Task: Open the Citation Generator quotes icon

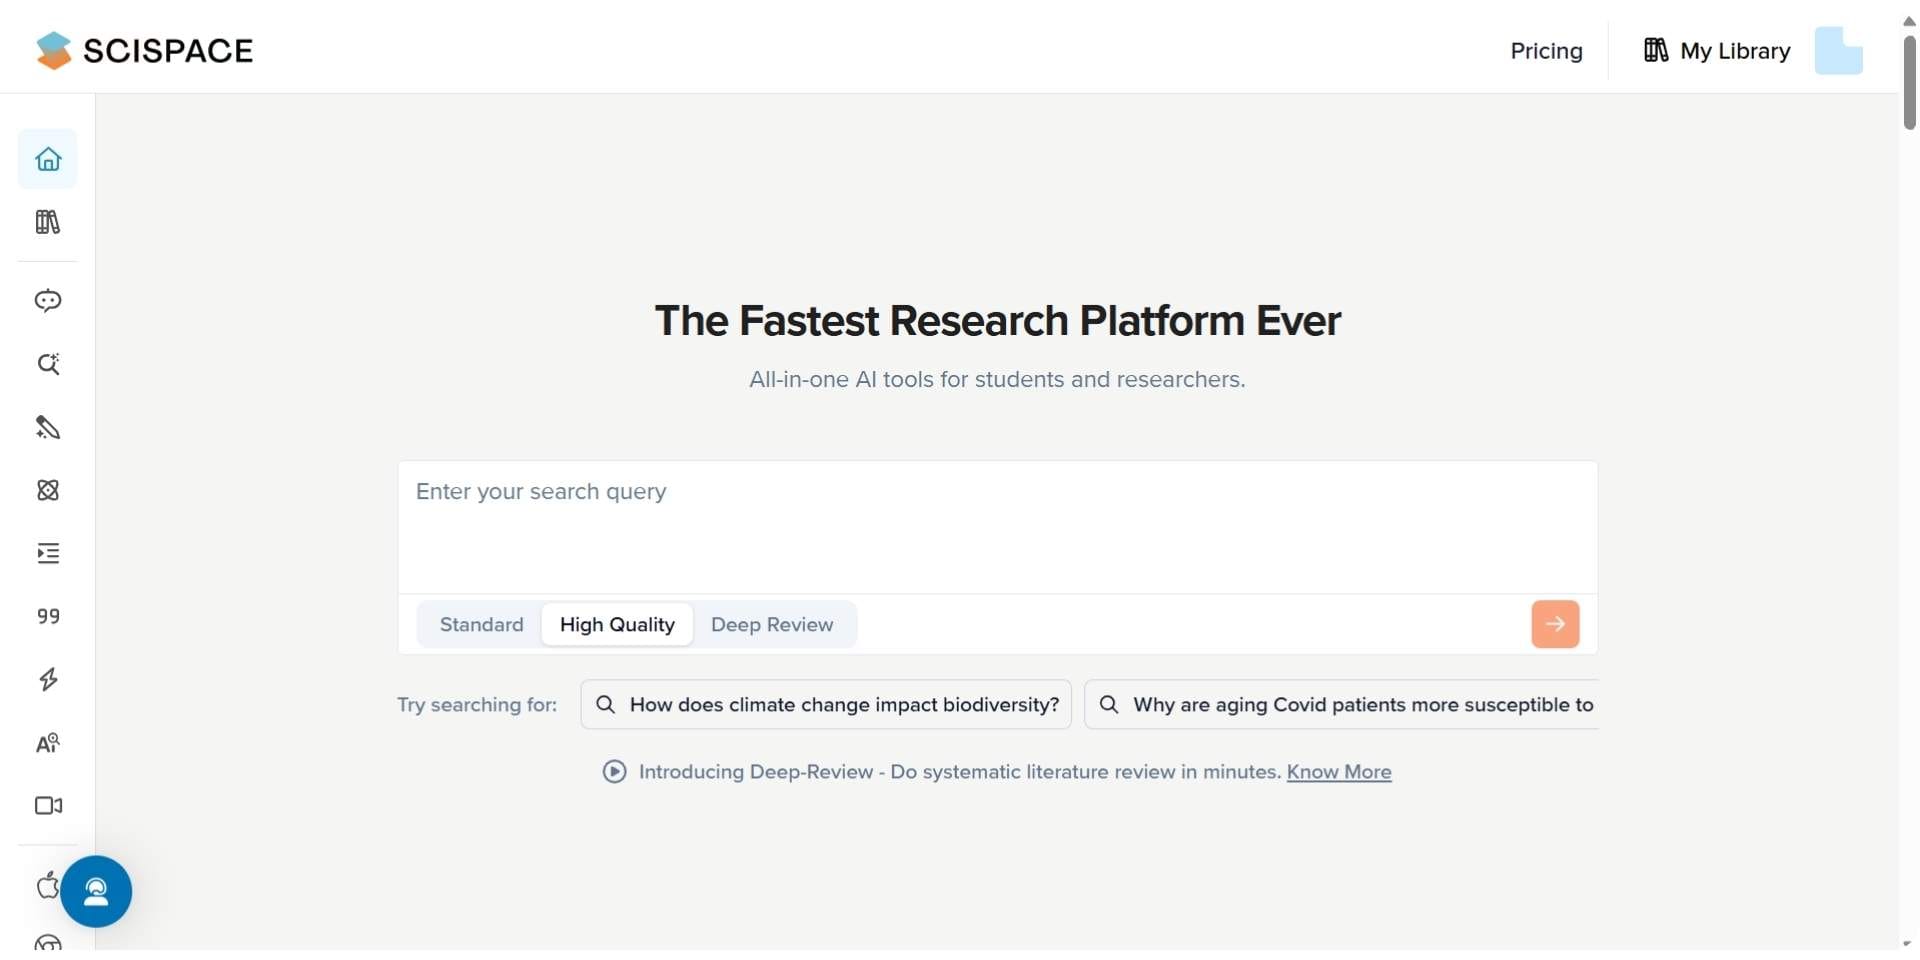Action: pyautogui.click(x=47, y=617)
